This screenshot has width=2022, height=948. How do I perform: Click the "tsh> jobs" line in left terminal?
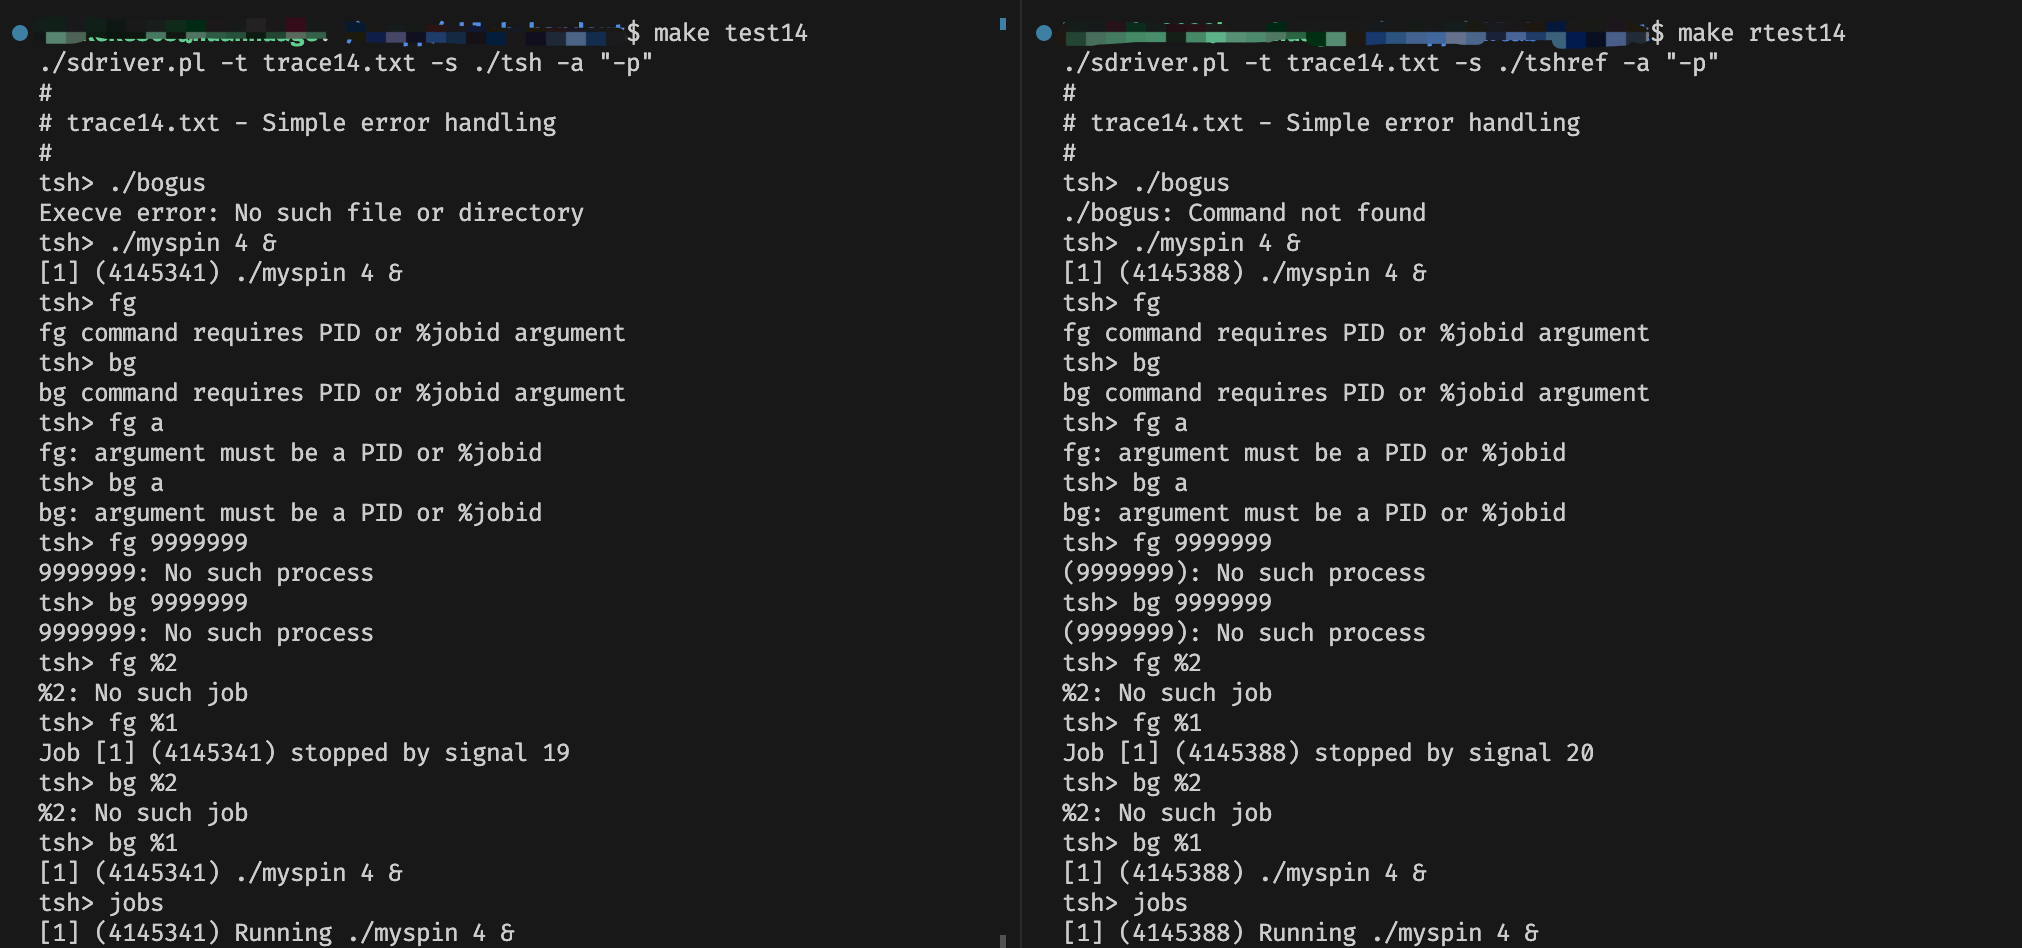[x=101, y=903]
